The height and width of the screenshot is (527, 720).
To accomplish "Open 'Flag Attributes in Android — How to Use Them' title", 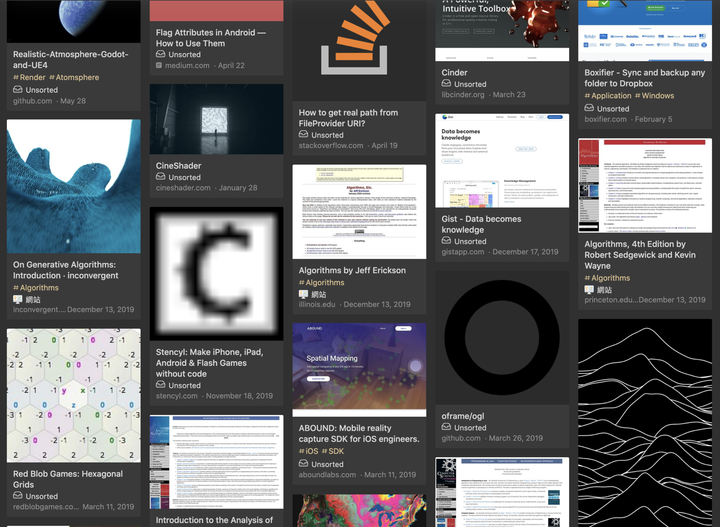I will pos(210,38).
